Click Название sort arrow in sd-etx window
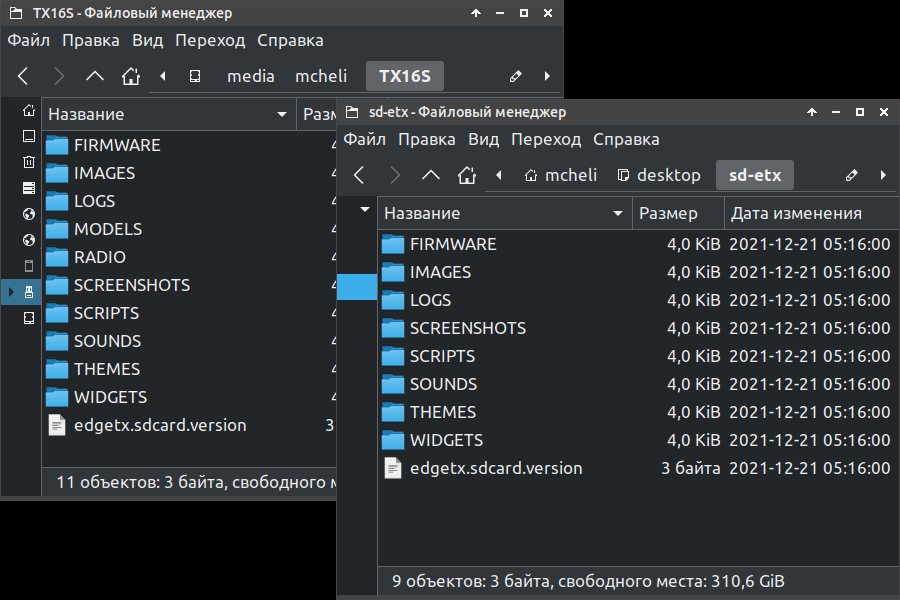This screenshot has height=600, width=900. point(618,214)
